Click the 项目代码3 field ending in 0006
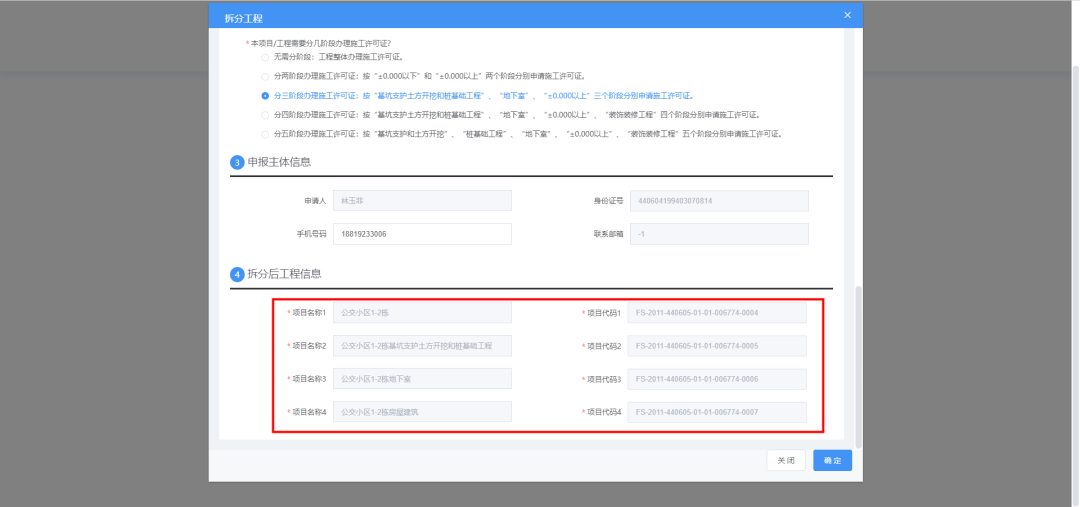The width and height of the screenshot is (1080, 507). pos(717,379)
